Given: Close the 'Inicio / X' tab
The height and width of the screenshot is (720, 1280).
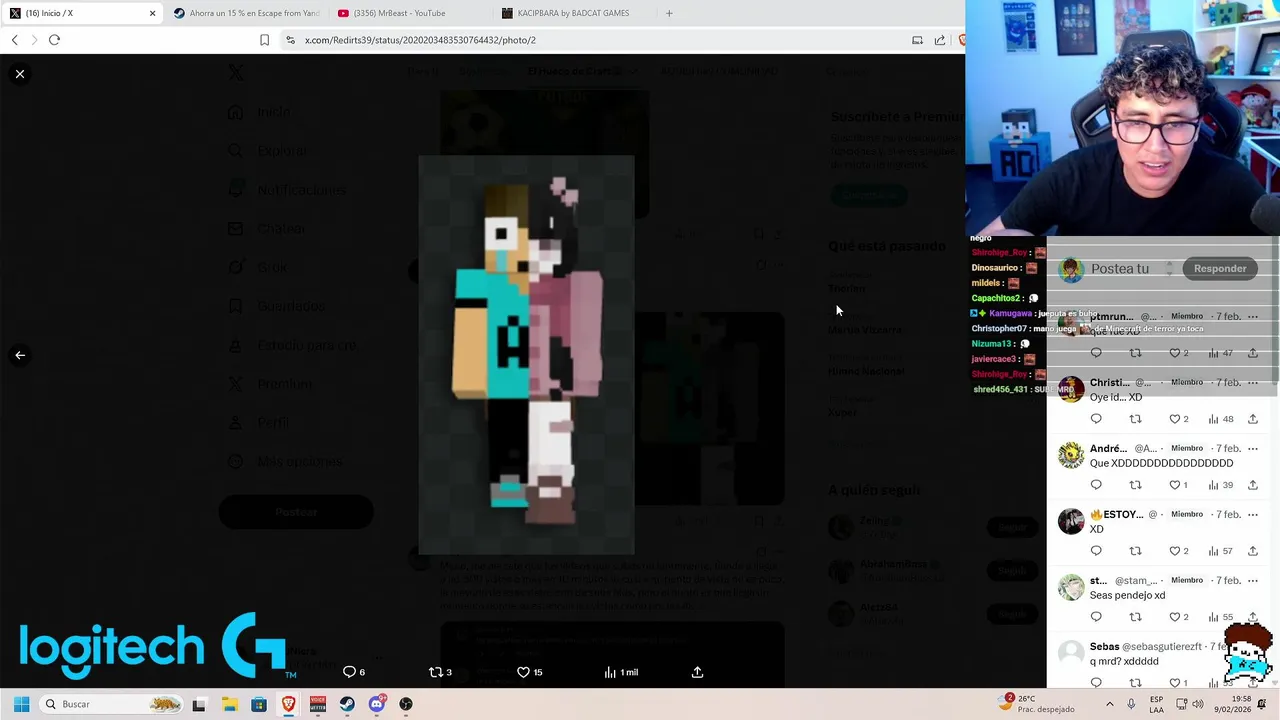Looking at the screenshot, I should click(x=152, y=13).
